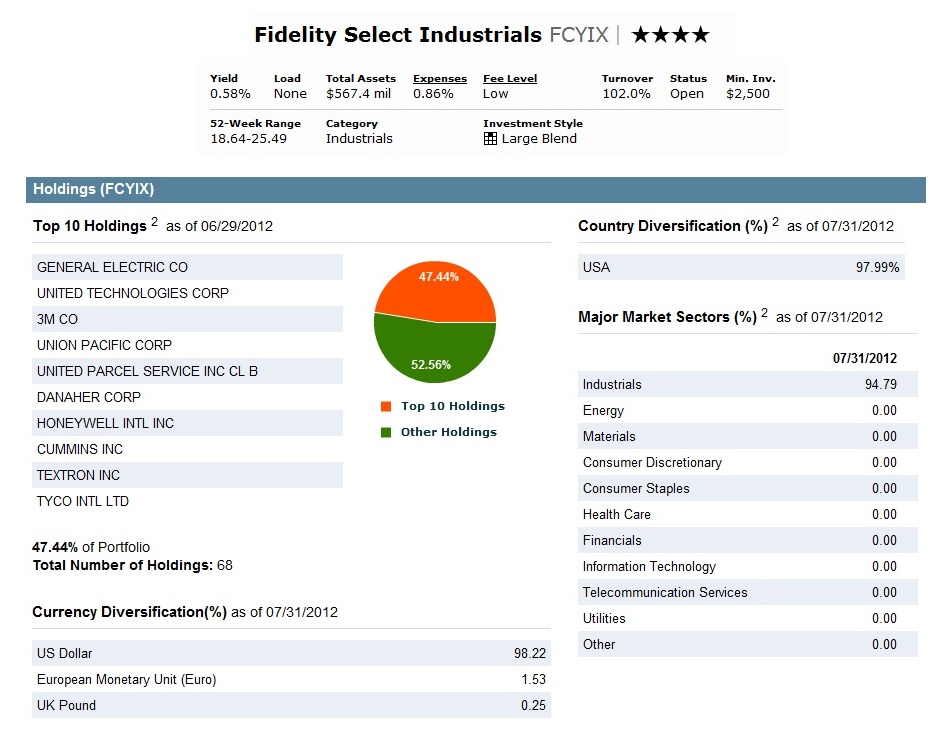This screenshot has height=753, width=940.
Task: Click the Large Blend style box icon
Action: tap(490, 138)
